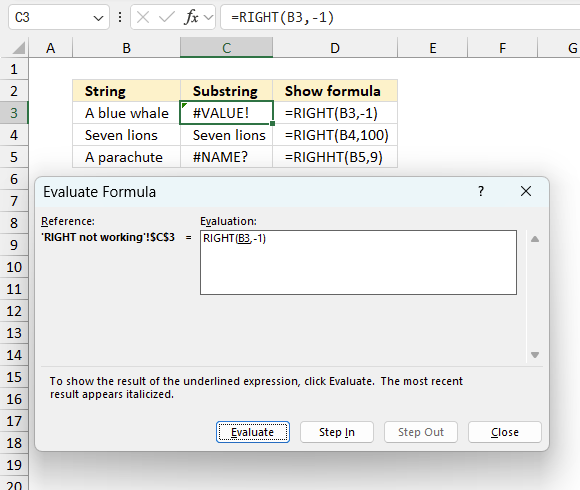Select column A header

(51, 48)
